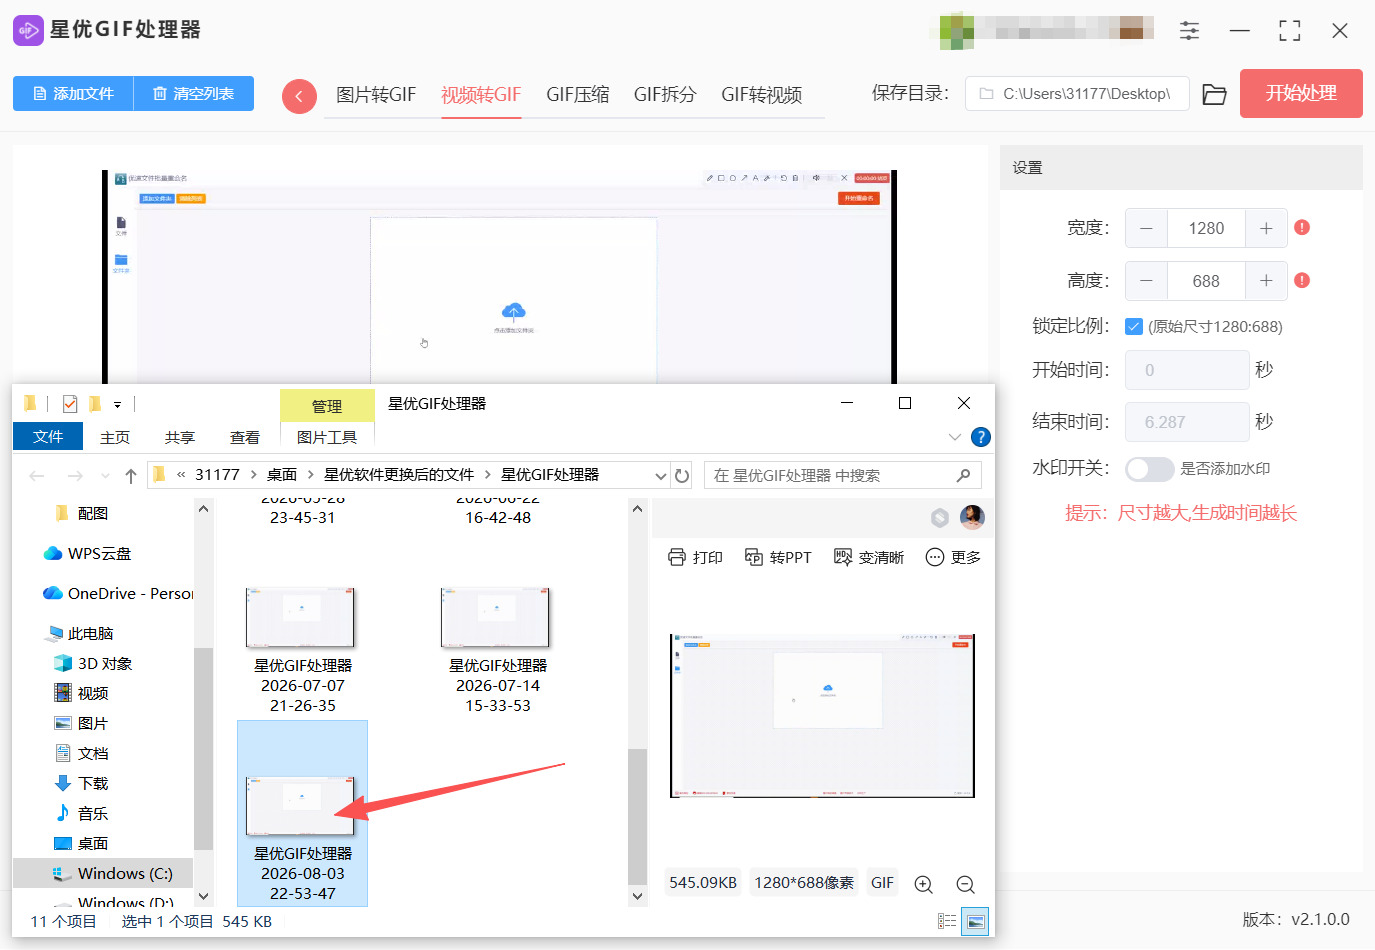This screenshot has height=950, width=1375.
Task: Click the 结束时间 input field
Action: 1187,422
